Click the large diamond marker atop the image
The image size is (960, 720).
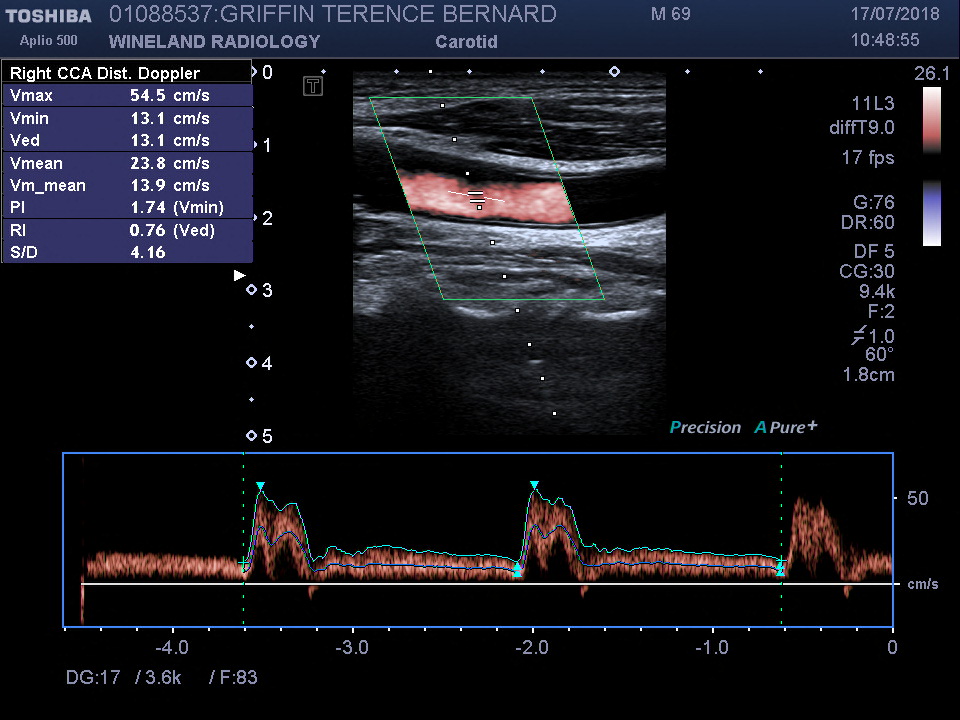(614, 72)
